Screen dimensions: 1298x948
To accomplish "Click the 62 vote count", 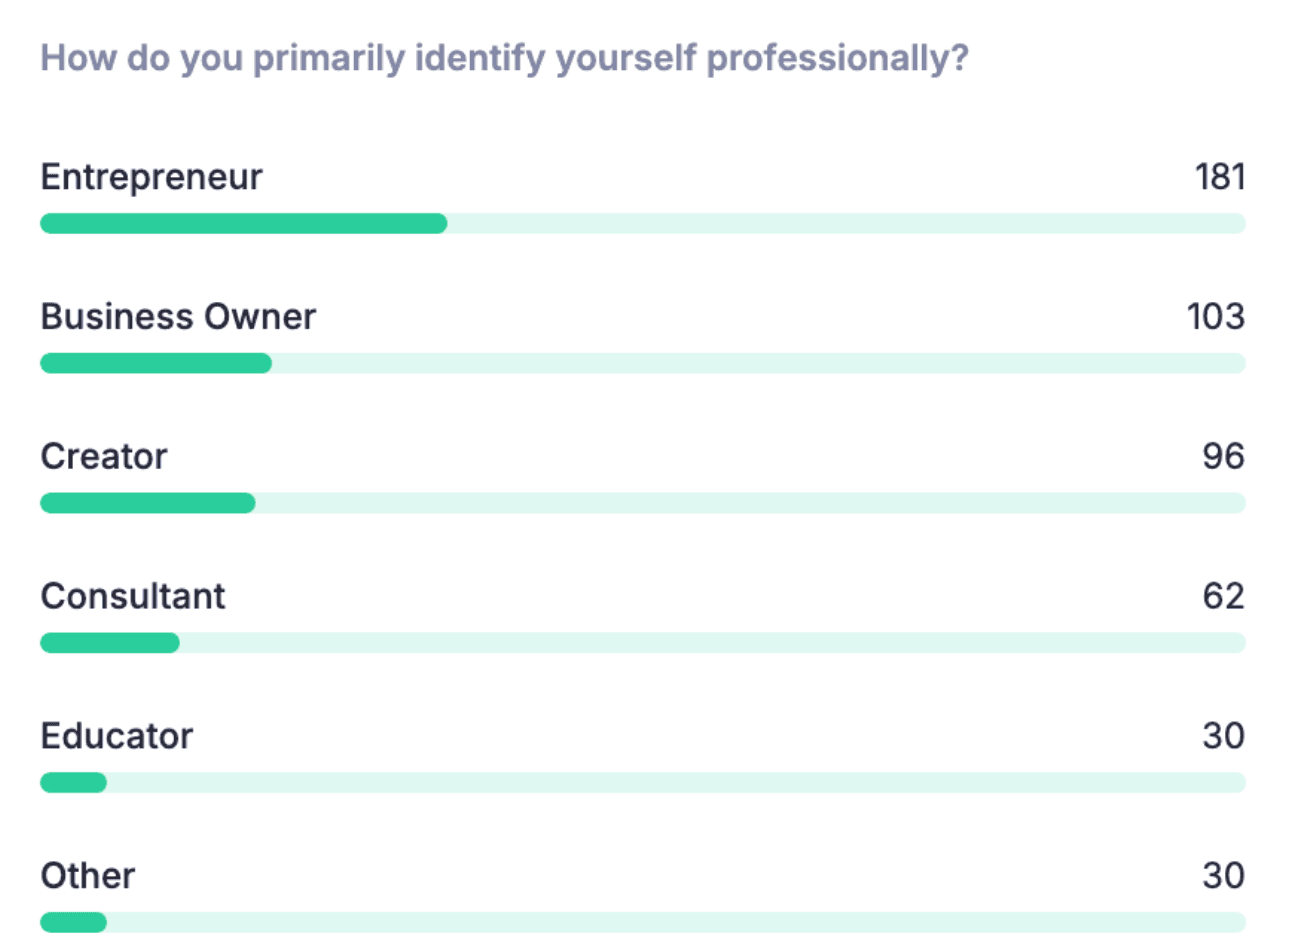I will (1224, 596).
